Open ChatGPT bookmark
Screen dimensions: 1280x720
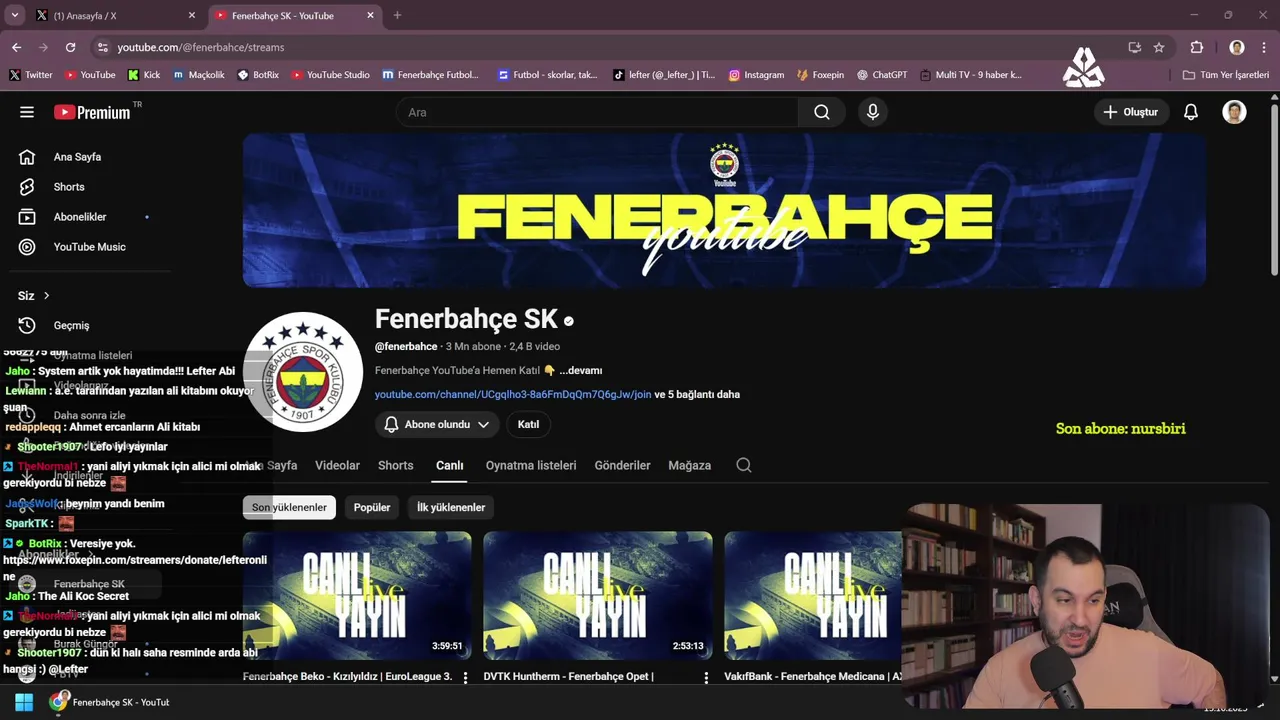[882, 75]
